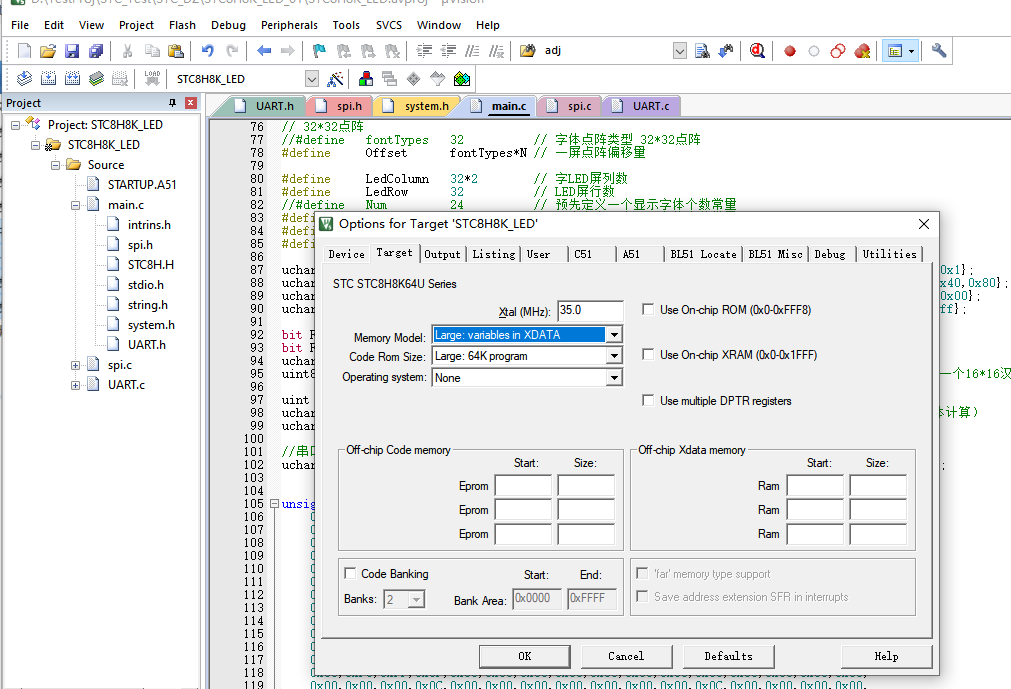Collapse the Source group folder

pos(55,165)
